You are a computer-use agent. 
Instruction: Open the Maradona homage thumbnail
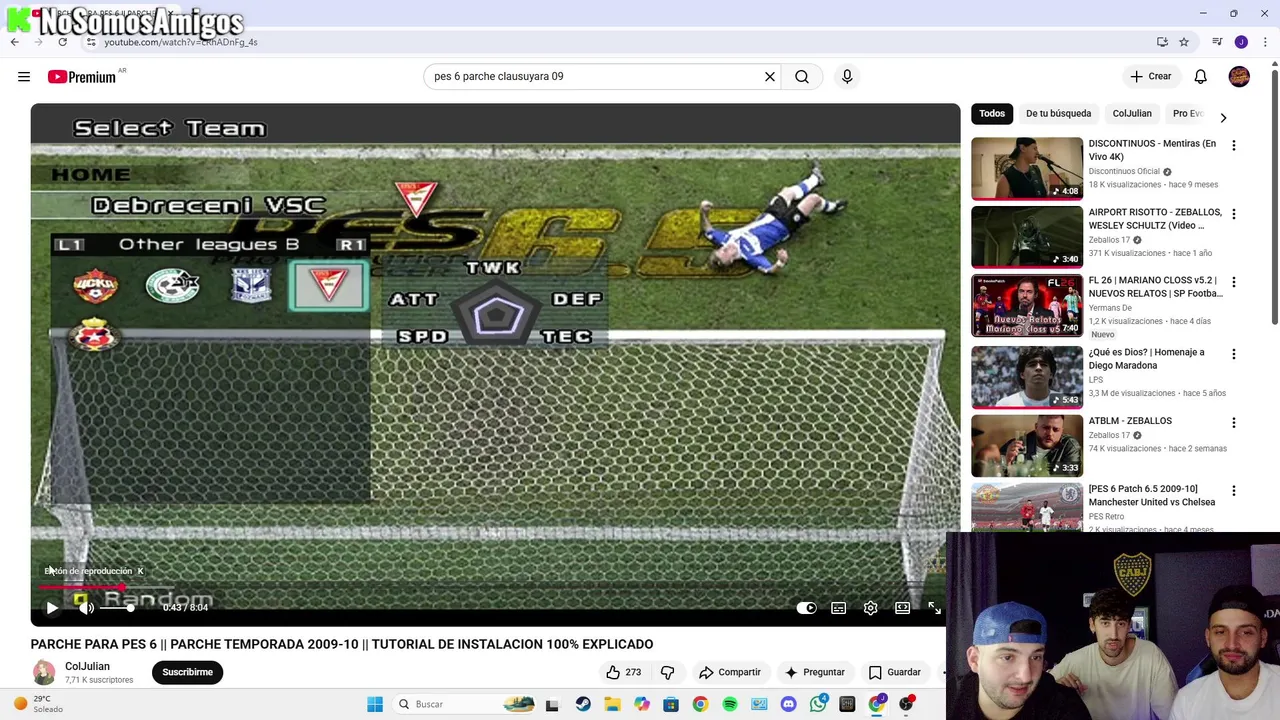[1027, 377]
